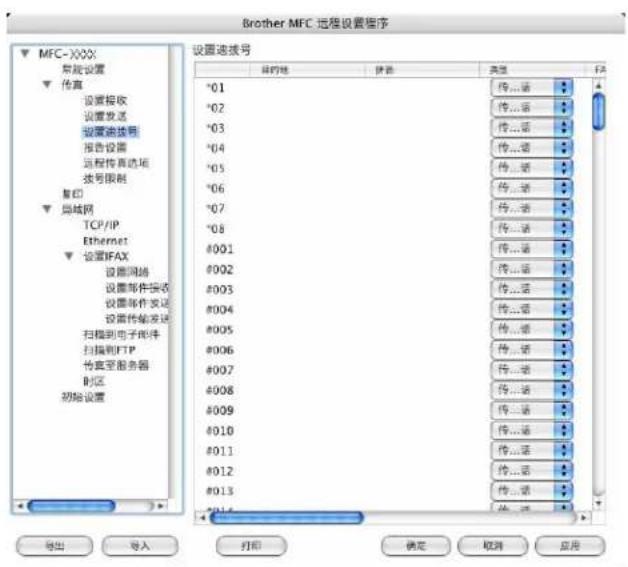Click the 设置IFAX tree label
Image resolution: width=628 pixels, height=567 pixels.
tap(106, 256)
